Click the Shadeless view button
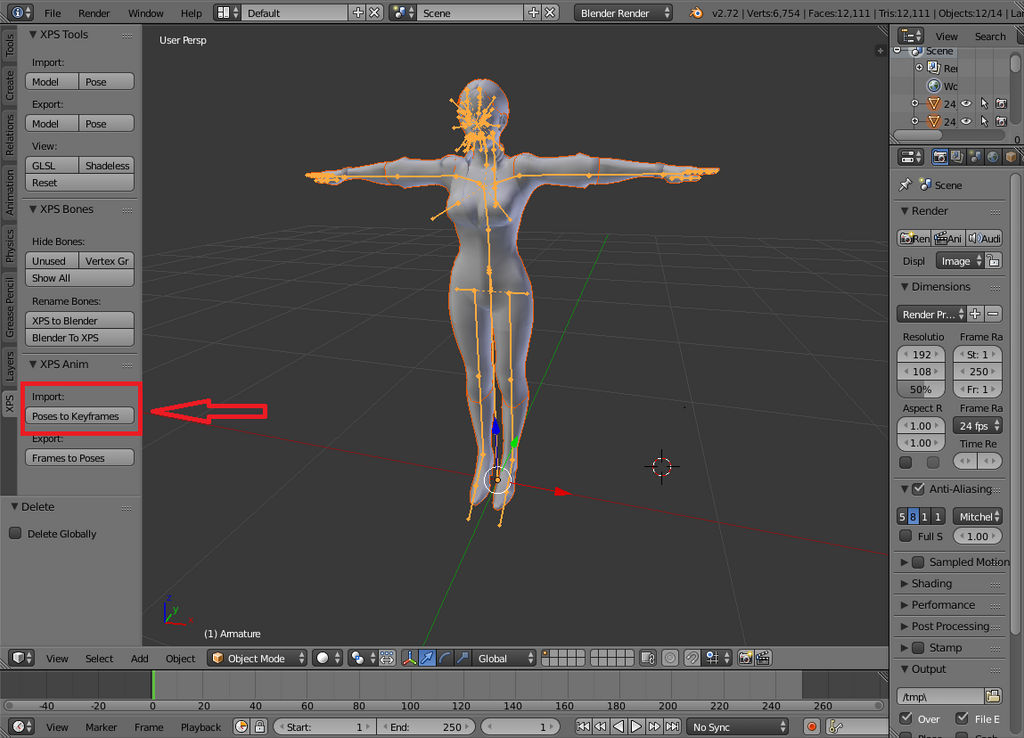 point(107,165)
